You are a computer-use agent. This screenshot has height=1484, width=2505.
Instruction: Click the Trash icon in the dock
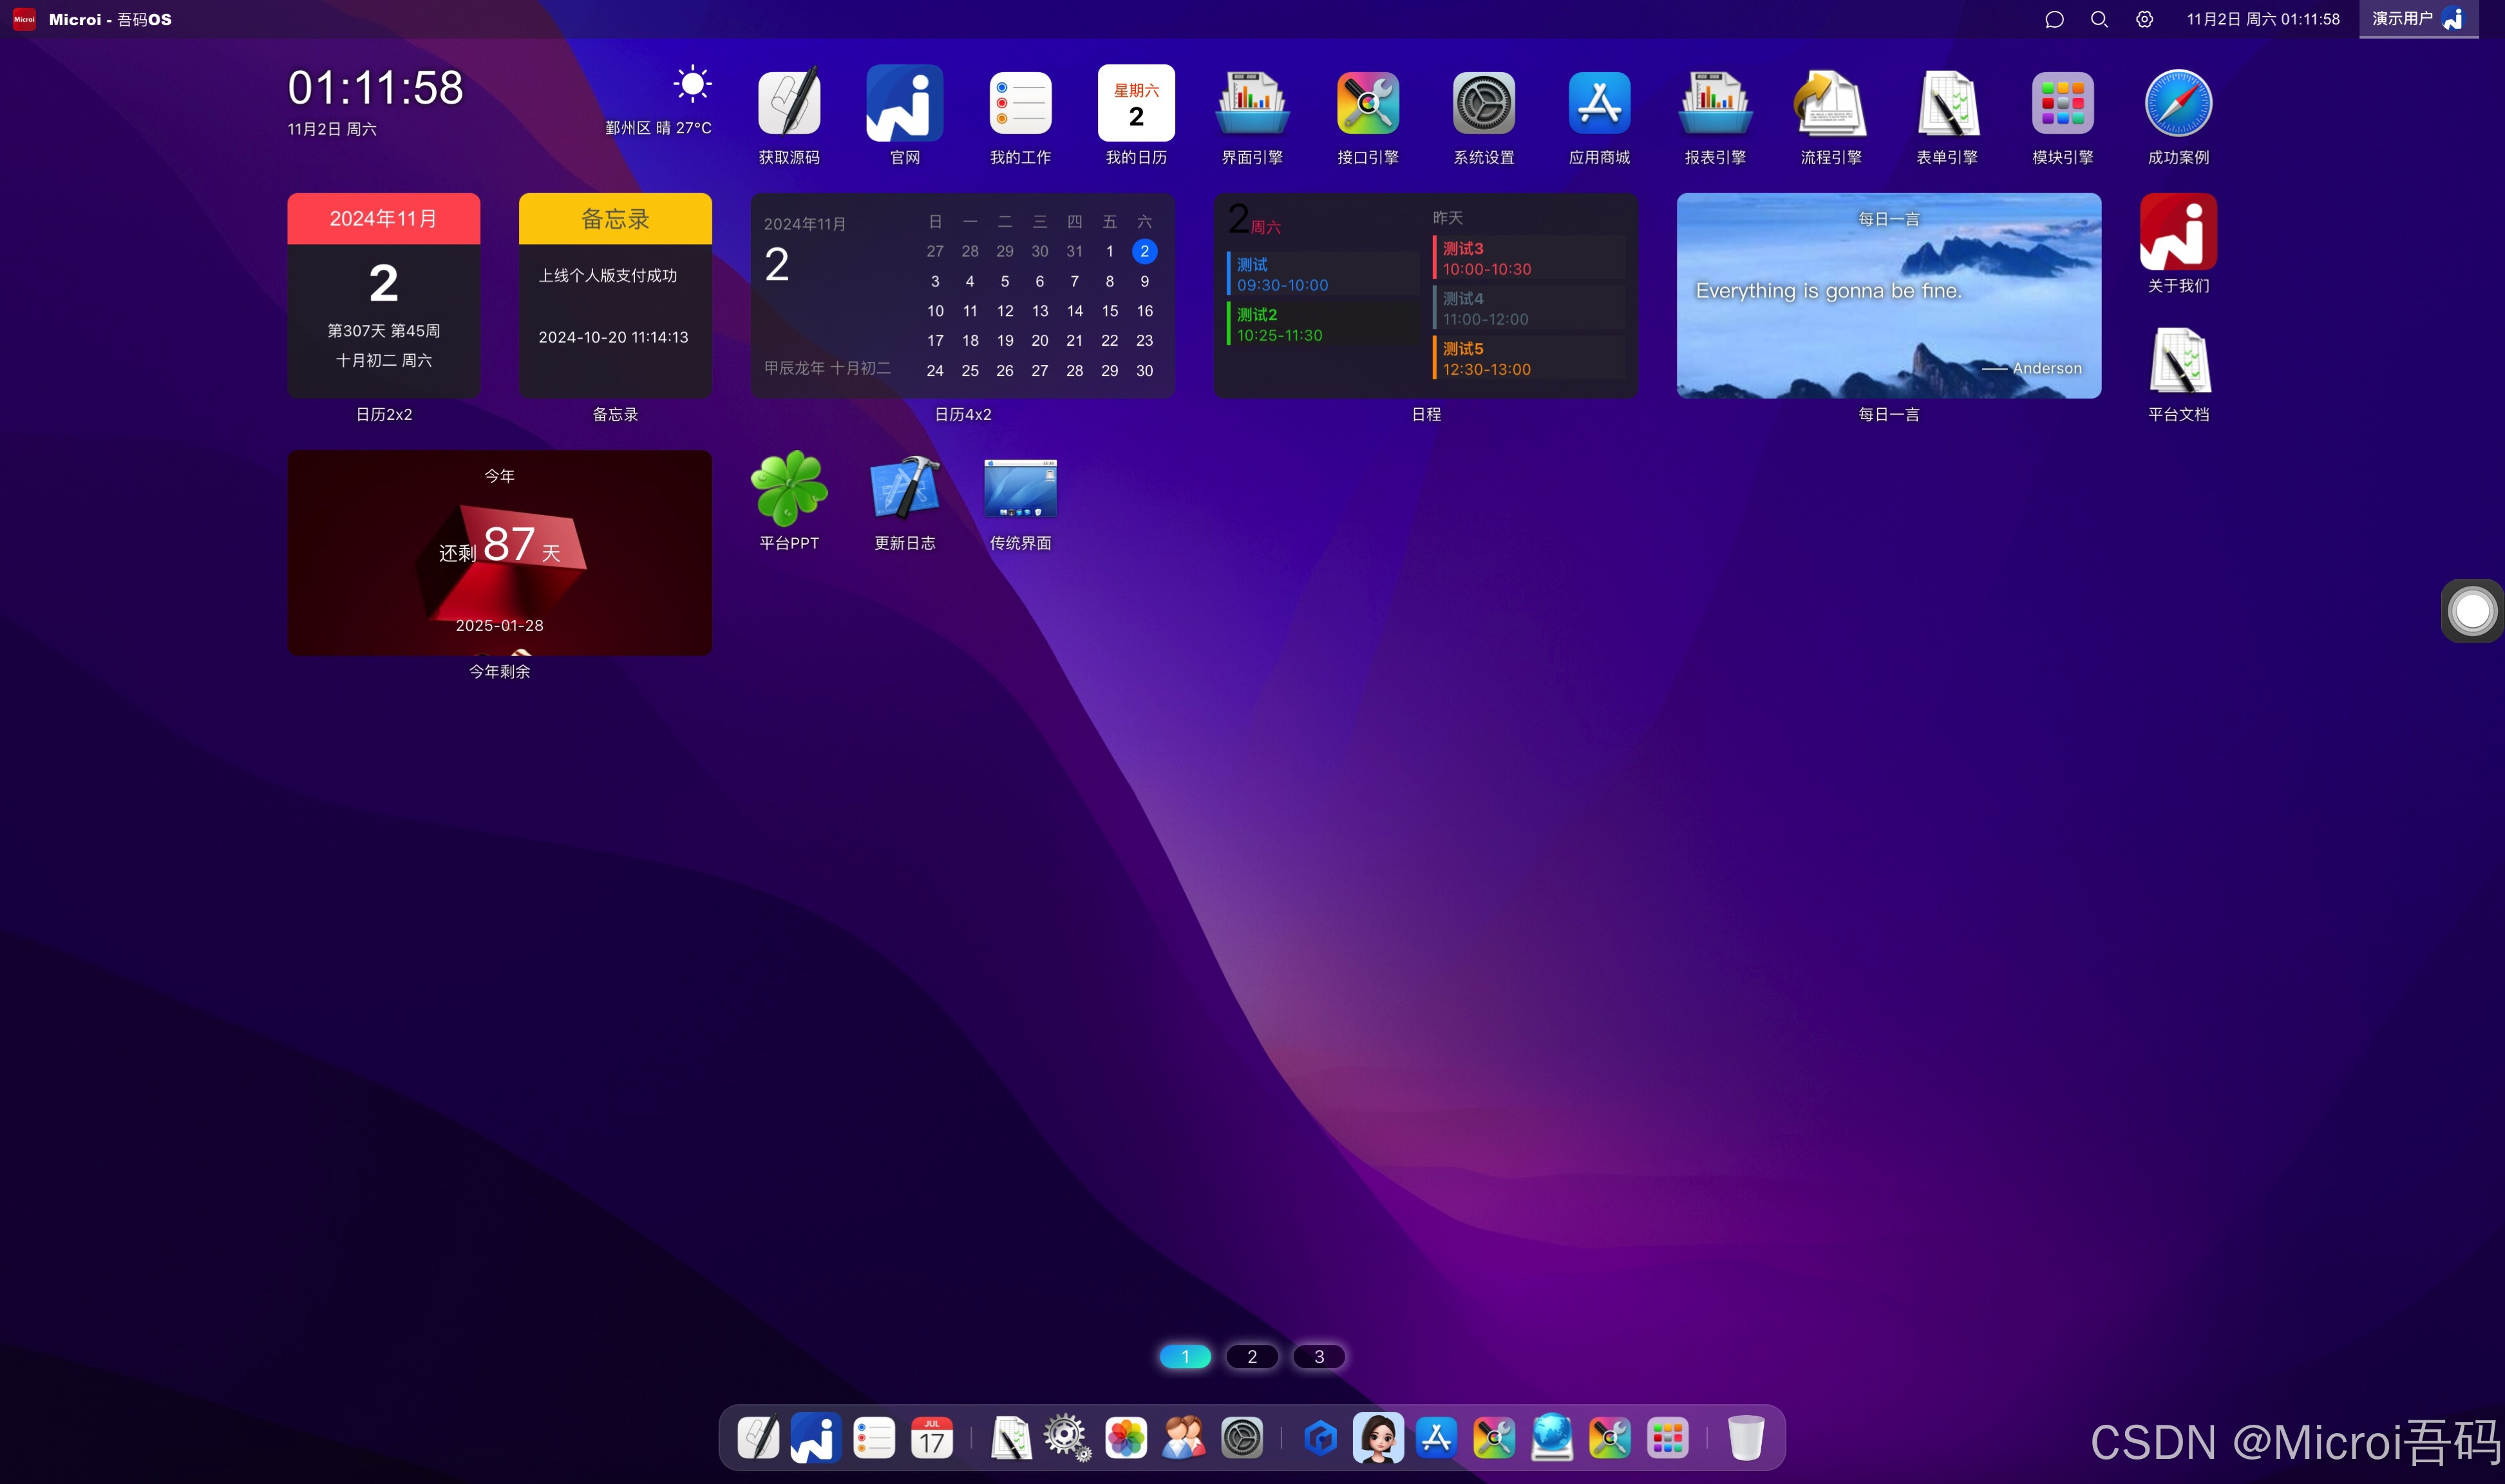click(1745, 1438)
